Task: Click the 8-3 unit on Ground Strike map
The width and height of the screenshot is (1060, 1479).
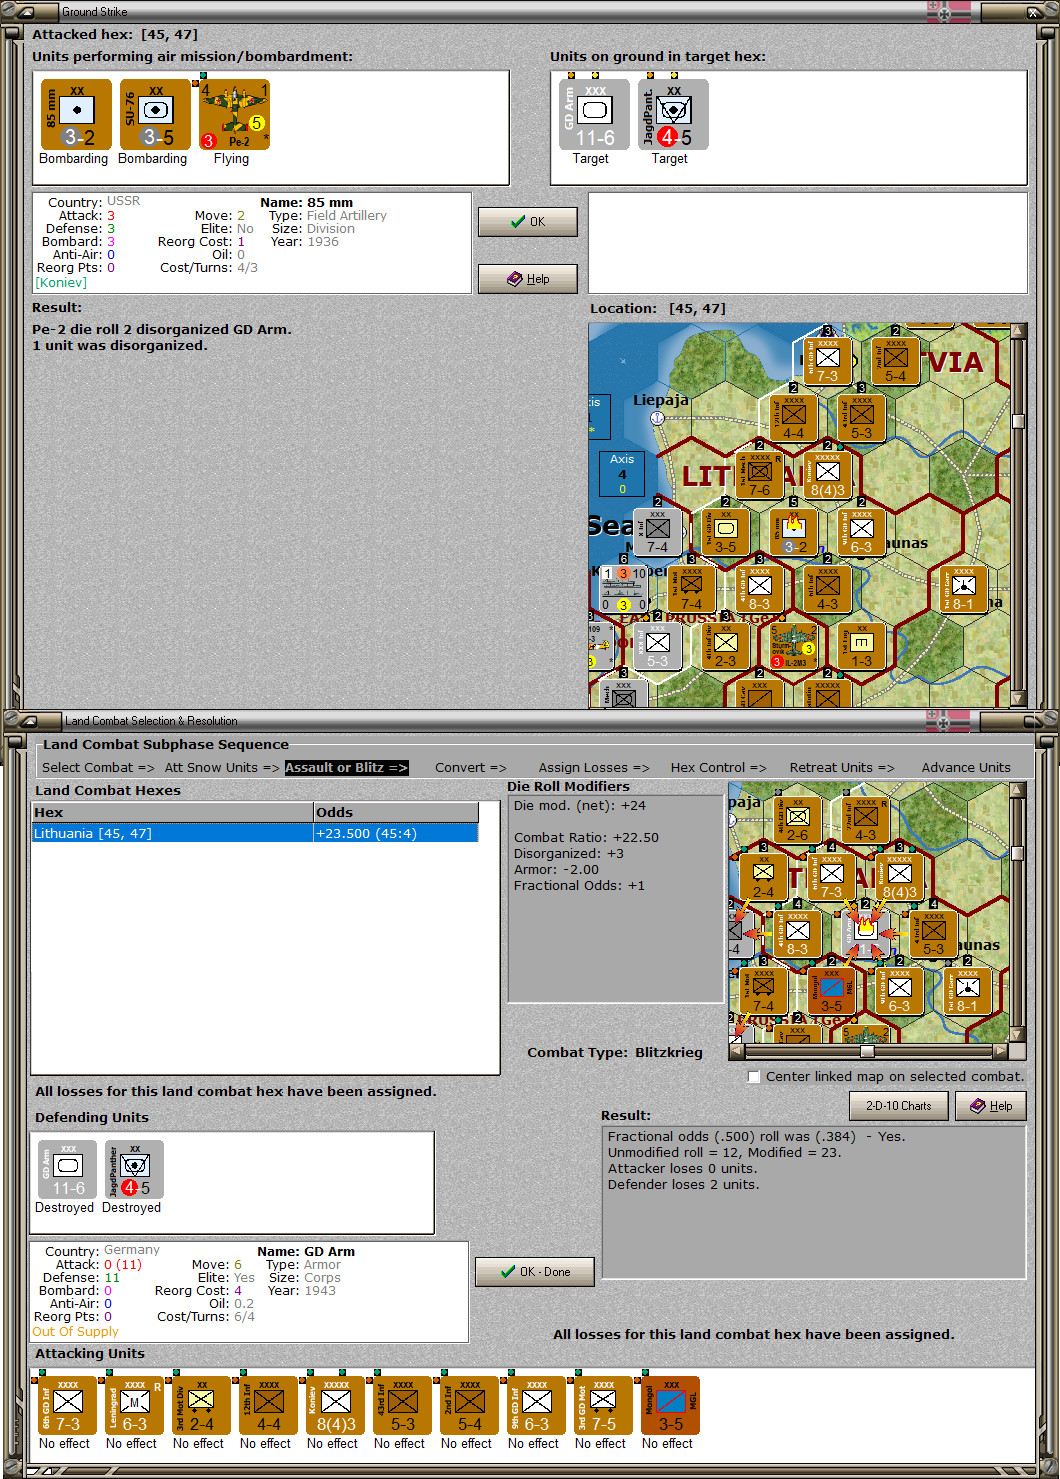Action: tap(760, 590)
